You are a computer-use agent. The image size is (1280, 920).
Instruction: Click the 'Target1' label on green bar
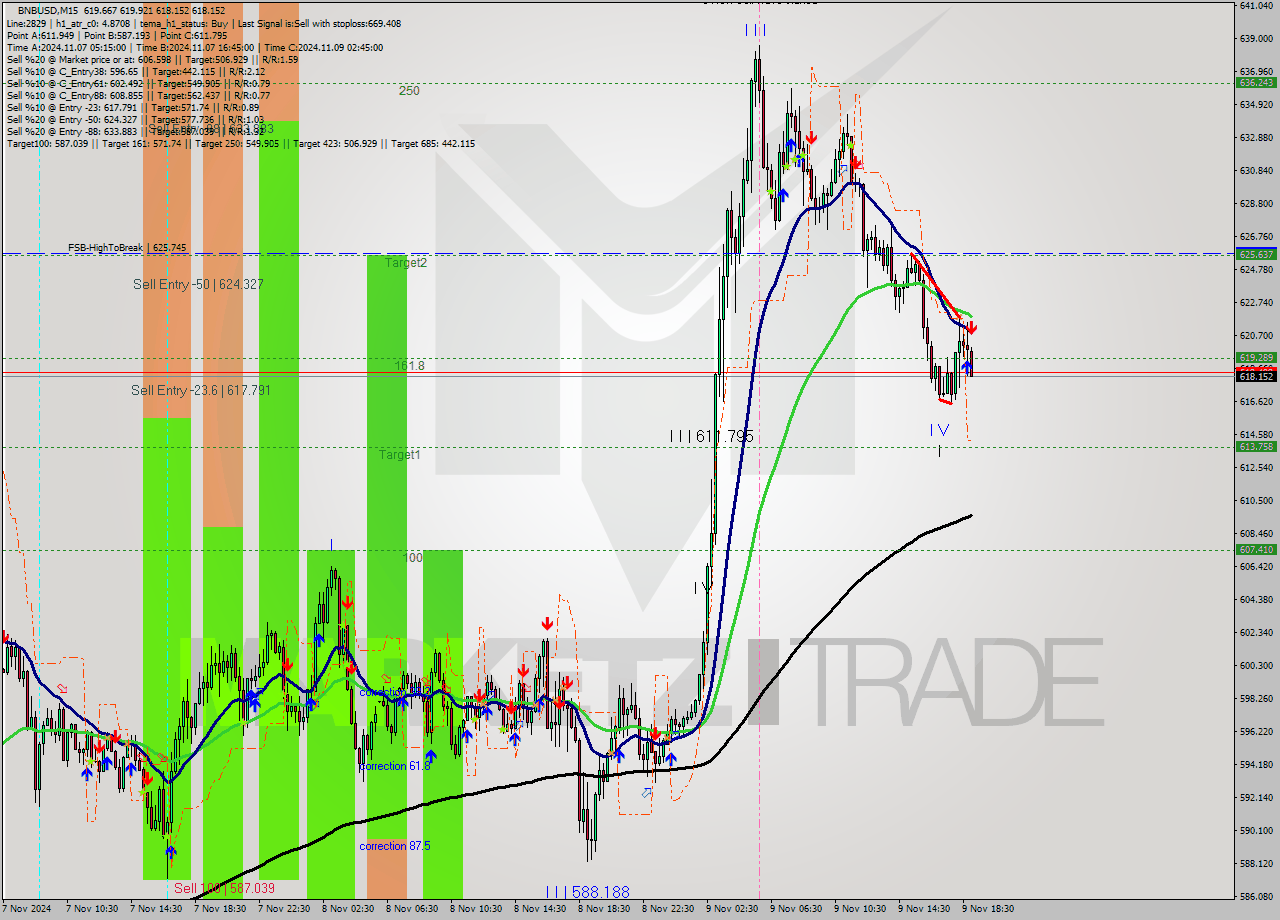coord(400,455)
